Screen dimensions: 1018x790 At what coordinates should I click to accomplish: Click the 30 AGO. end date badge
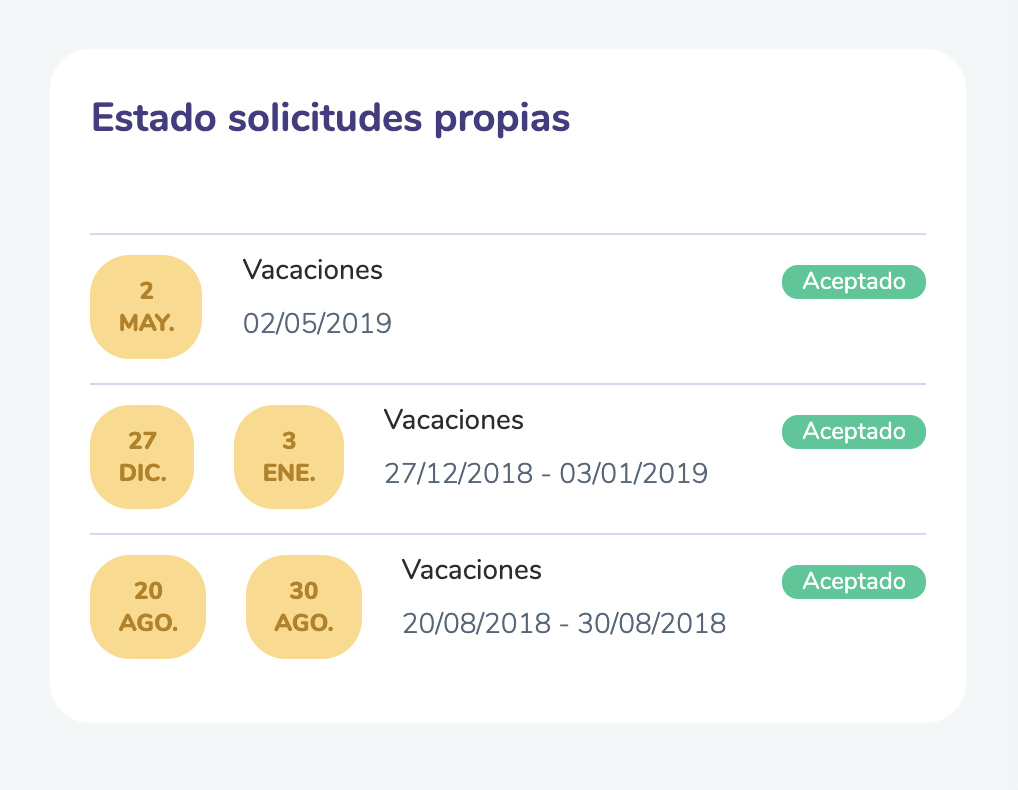tap(304, 607)
